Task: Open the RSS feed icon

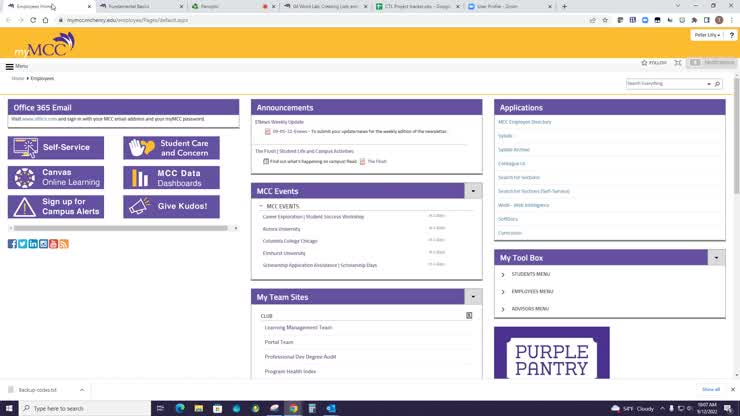Action: 64,244
